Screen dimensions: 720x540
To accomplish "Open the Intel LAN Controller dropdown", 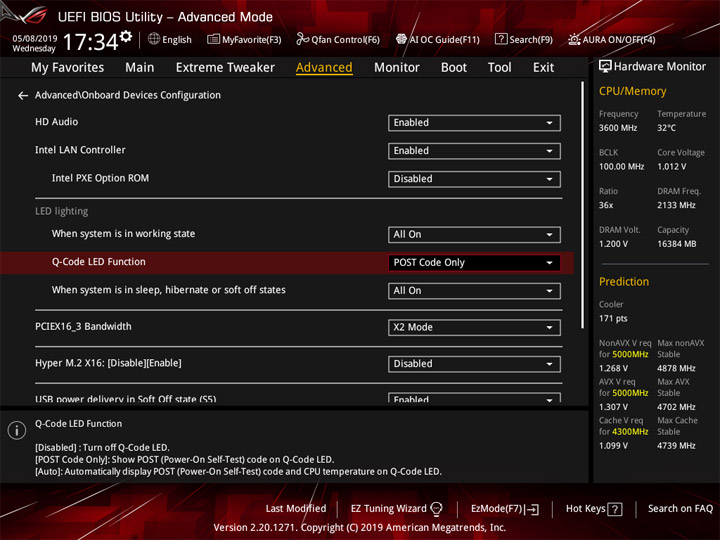I will 474,151.
